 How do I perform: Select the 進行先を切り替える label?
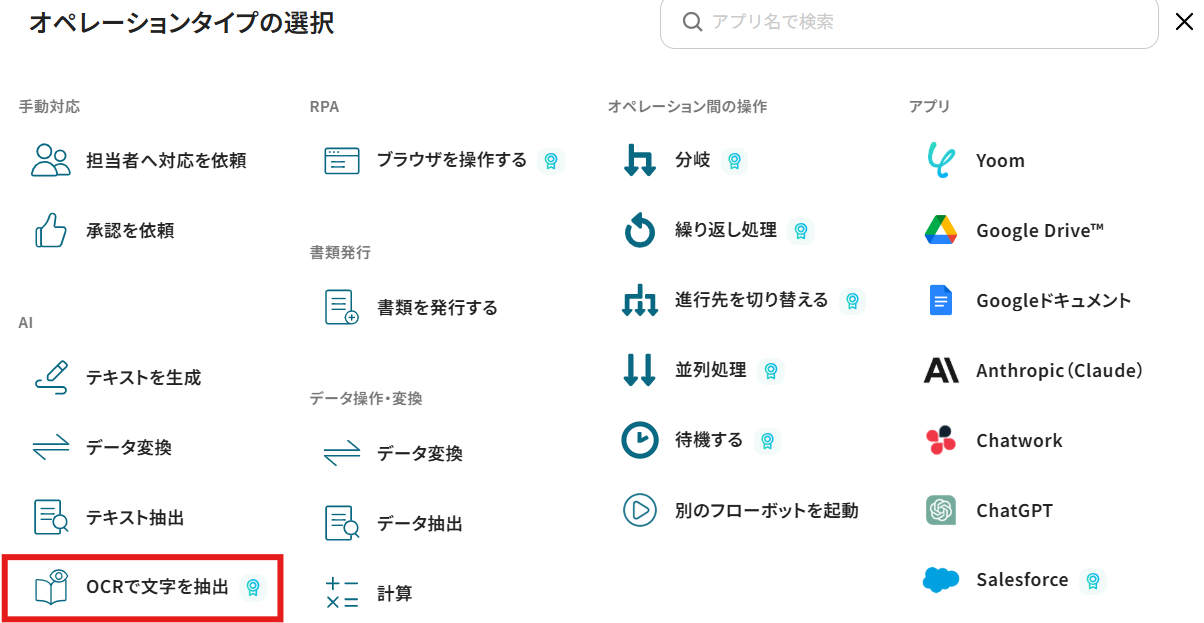752,300
